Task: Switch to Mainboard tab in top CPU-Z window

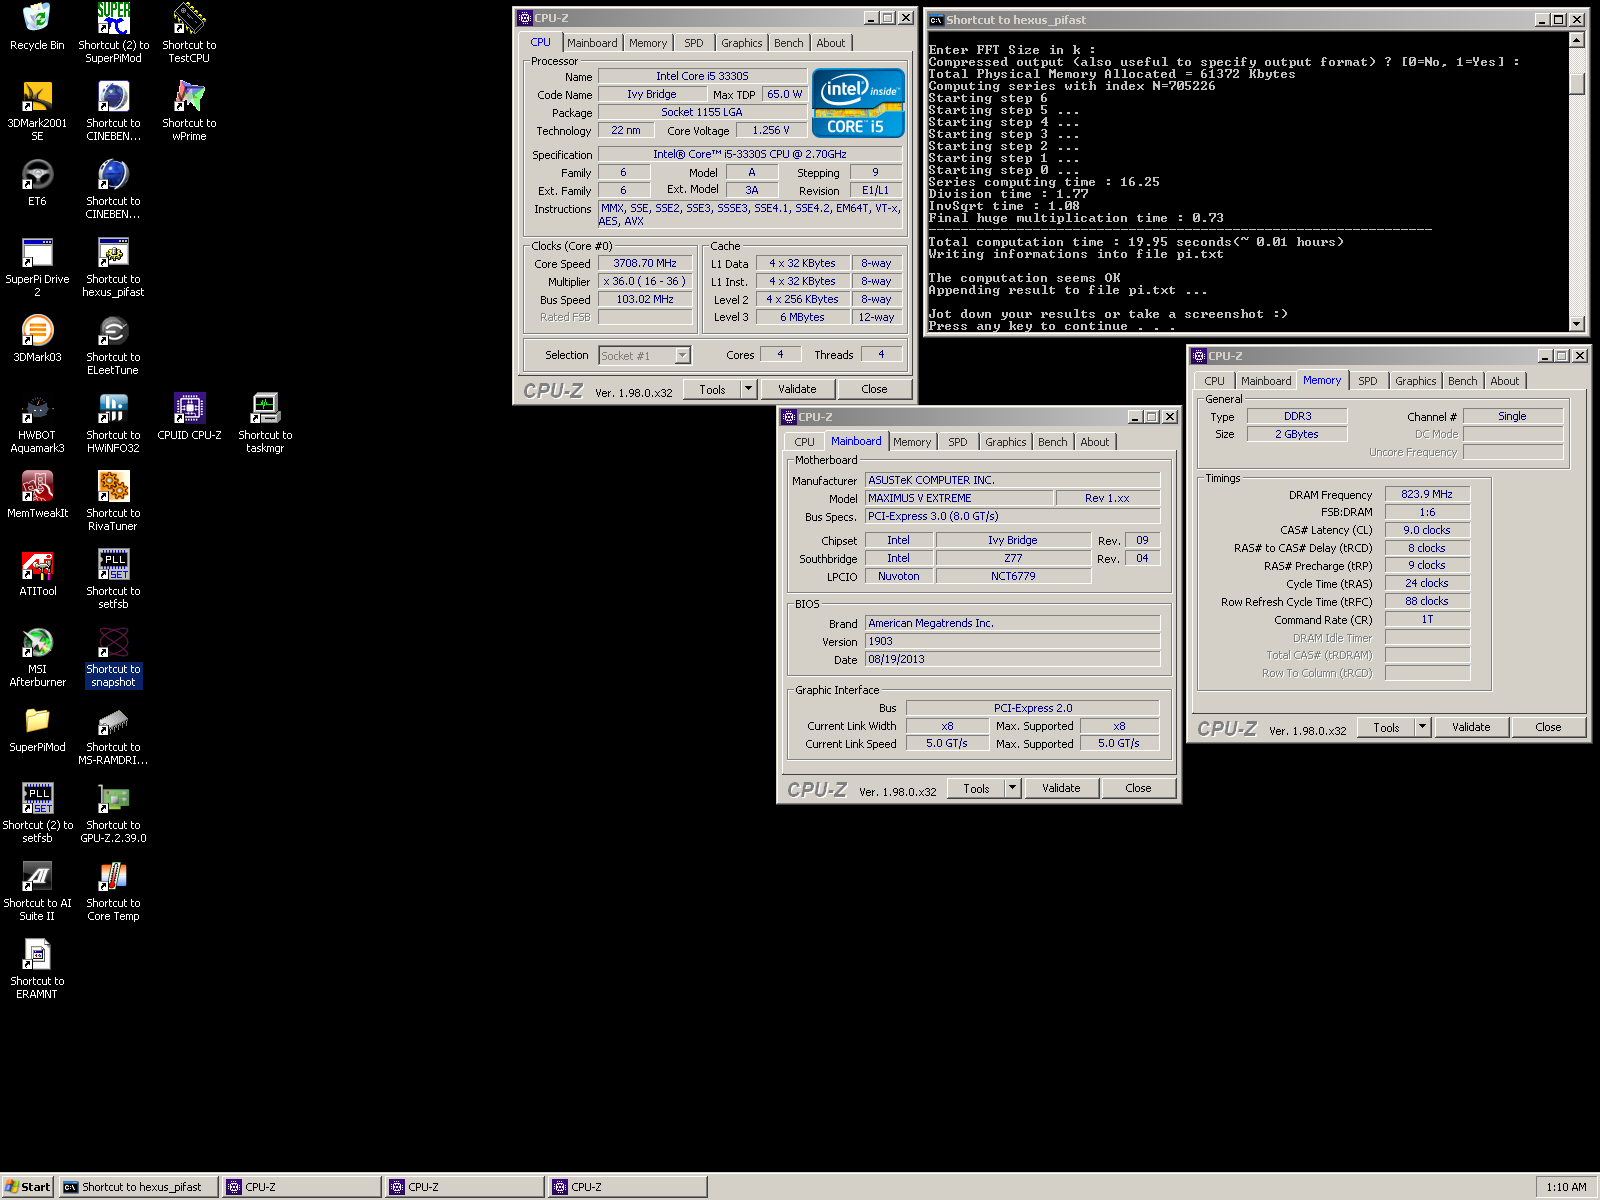Action: pos(592,43)
